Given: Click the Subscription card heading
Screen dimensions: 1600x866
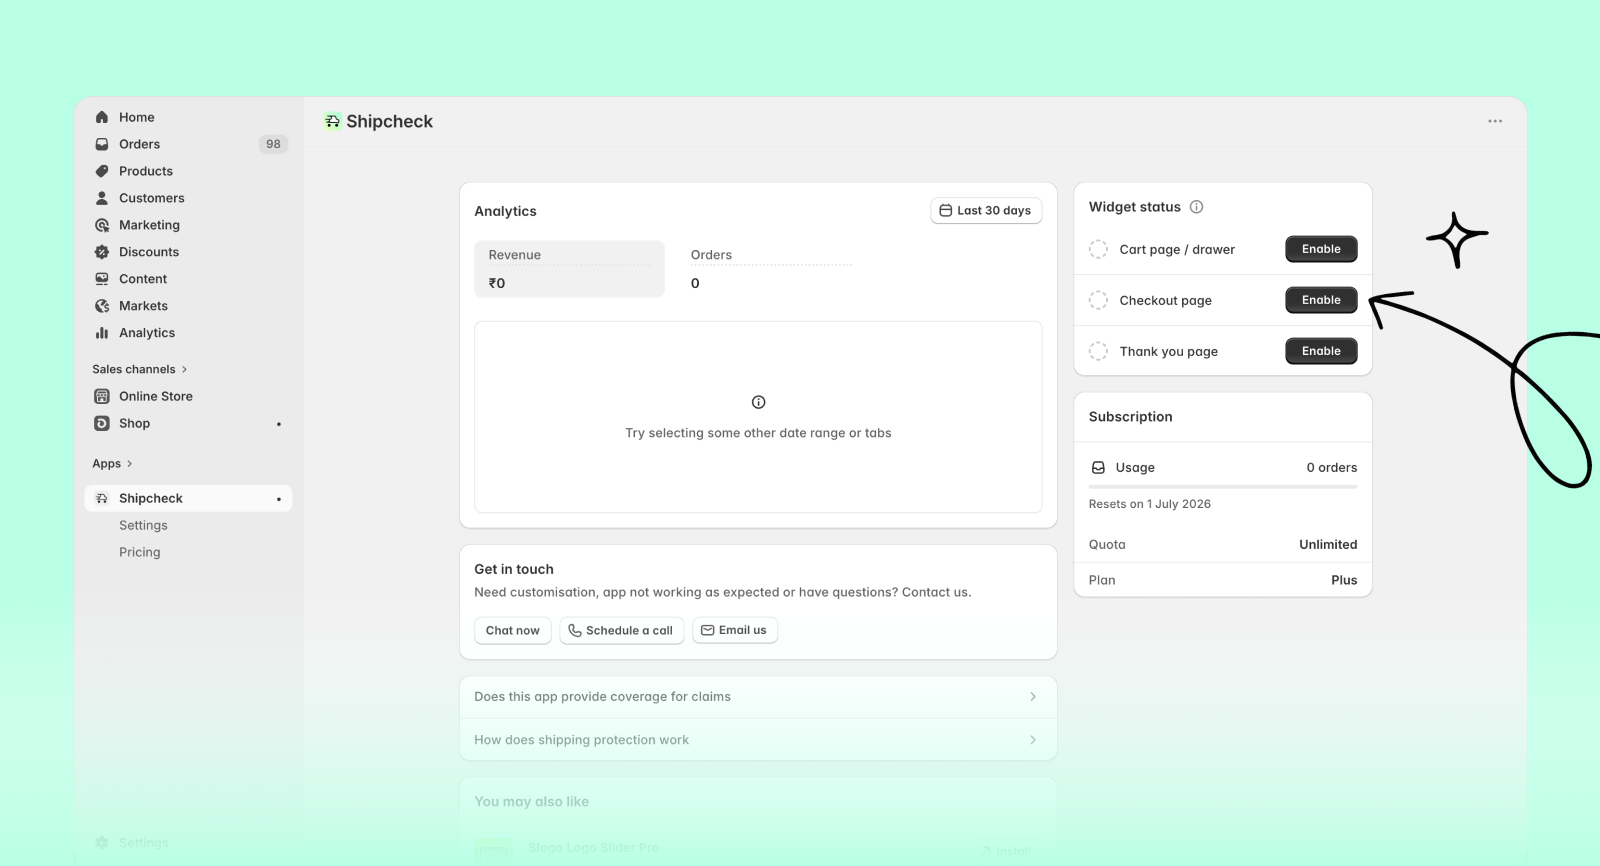Looking at the screenshot, I should (1130, 417).
